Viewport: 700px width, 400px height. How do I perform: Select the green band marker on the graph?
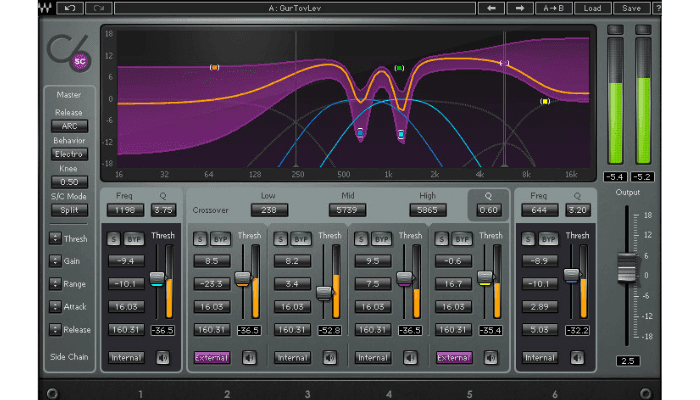[399, 68]
